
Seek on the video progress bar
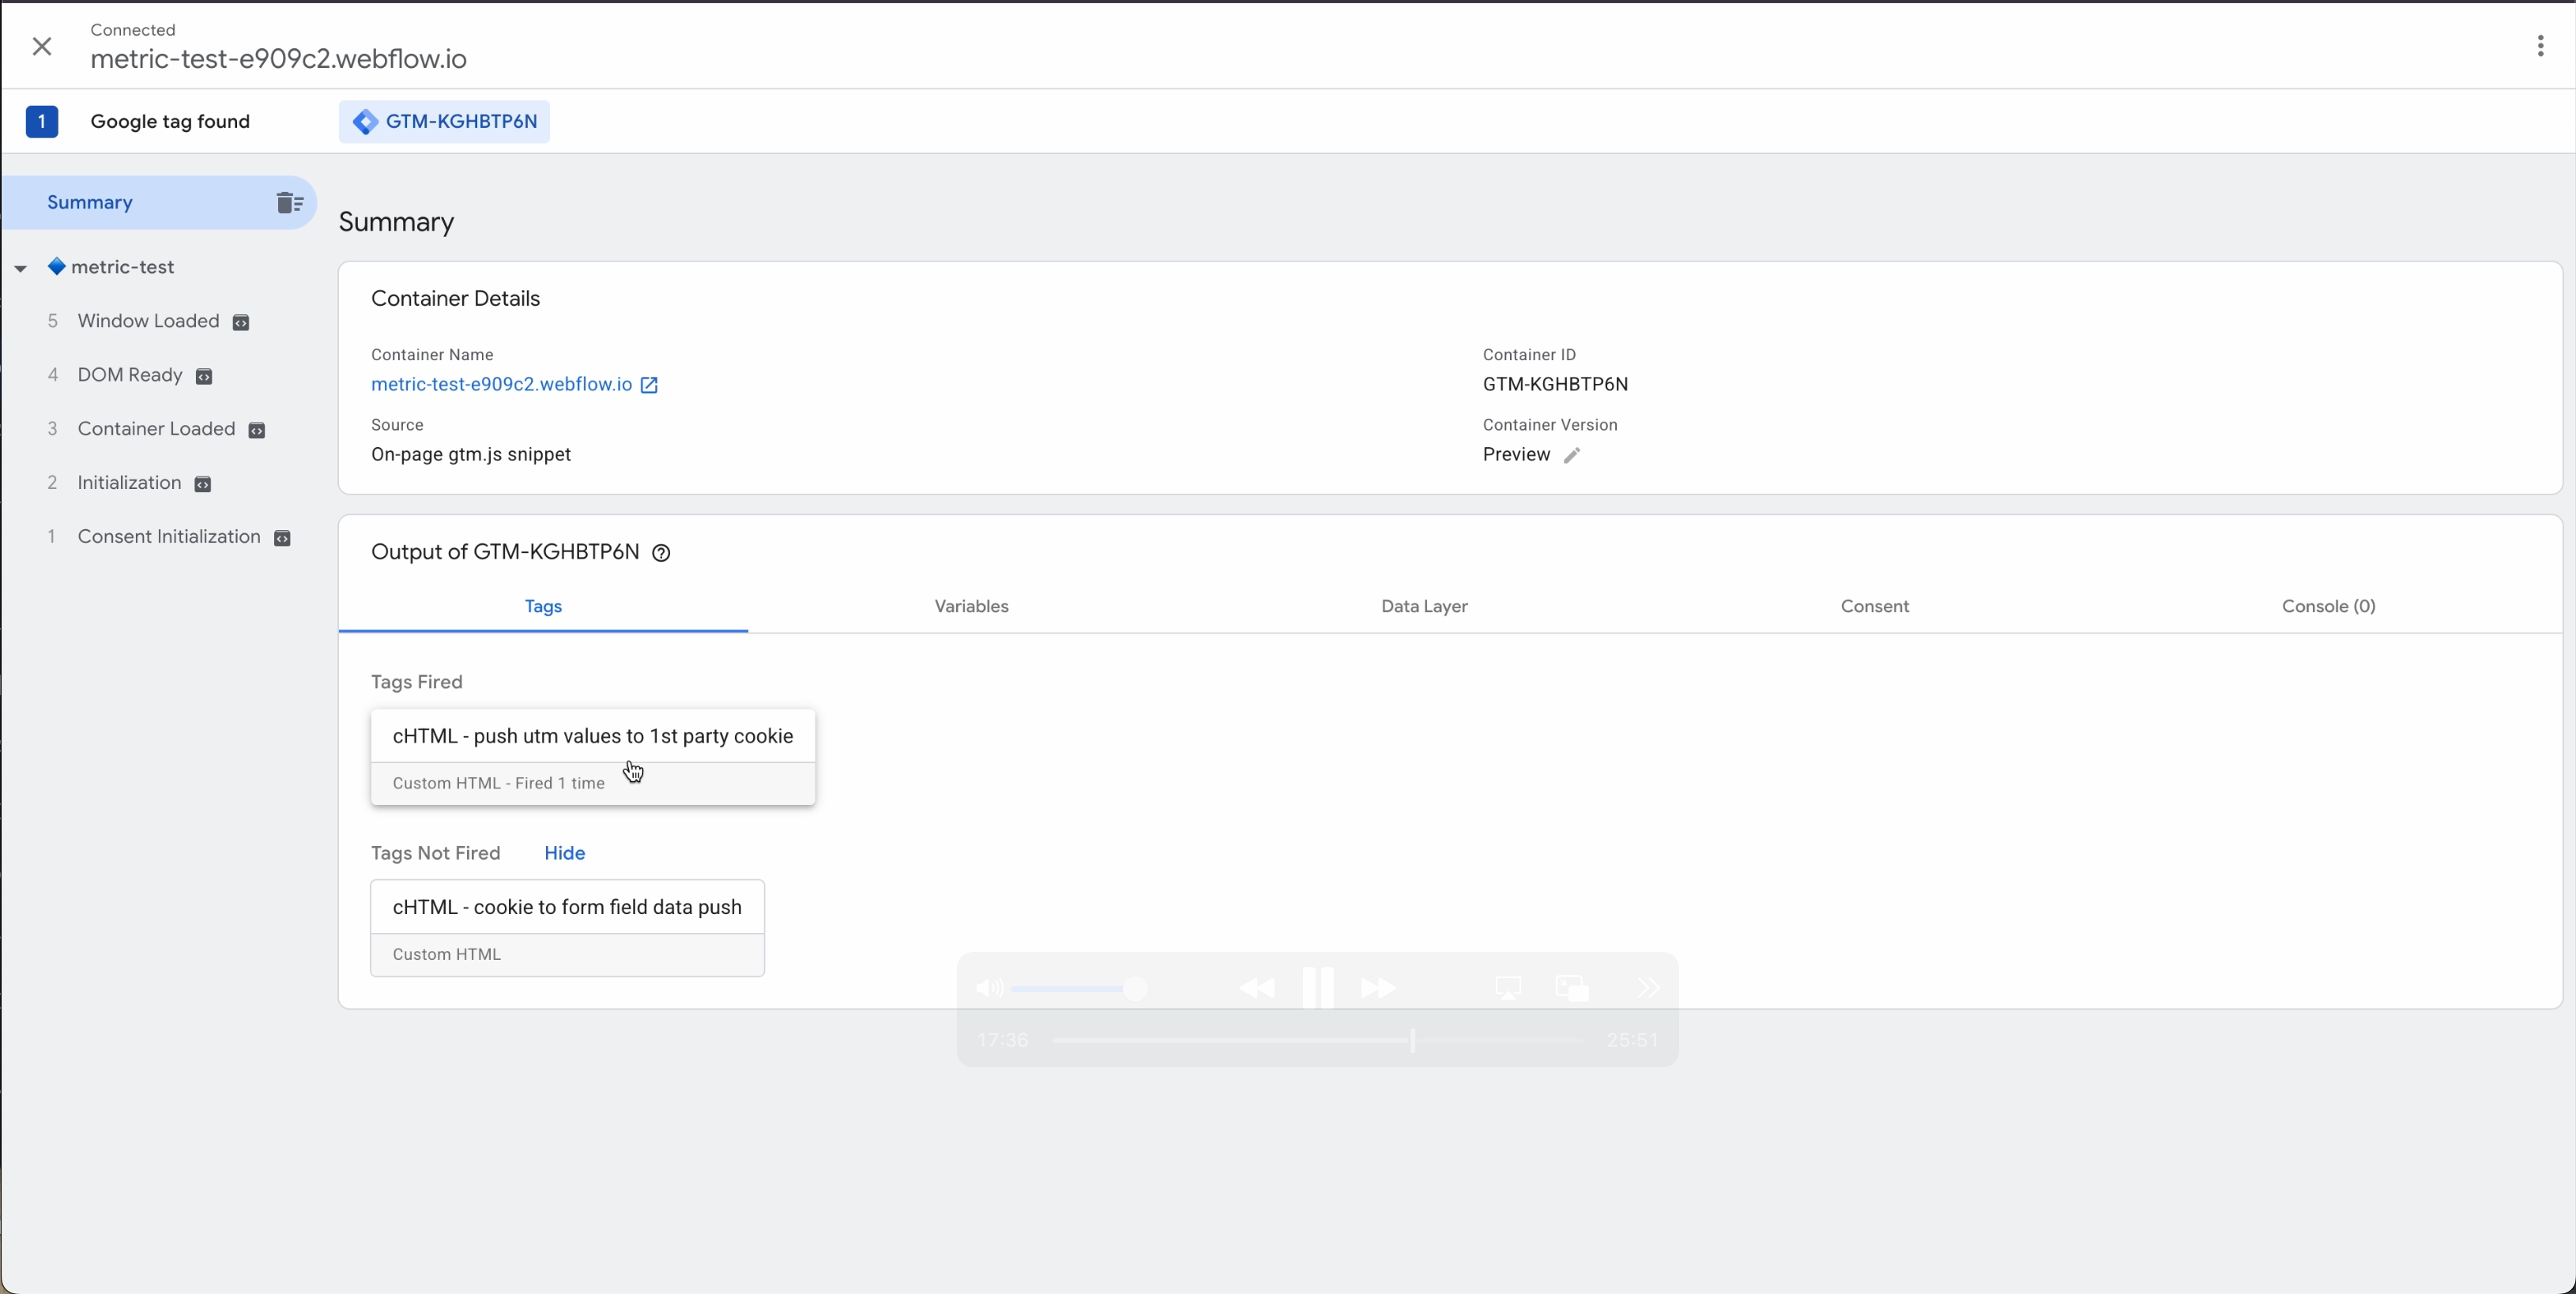[1318, 1041]
